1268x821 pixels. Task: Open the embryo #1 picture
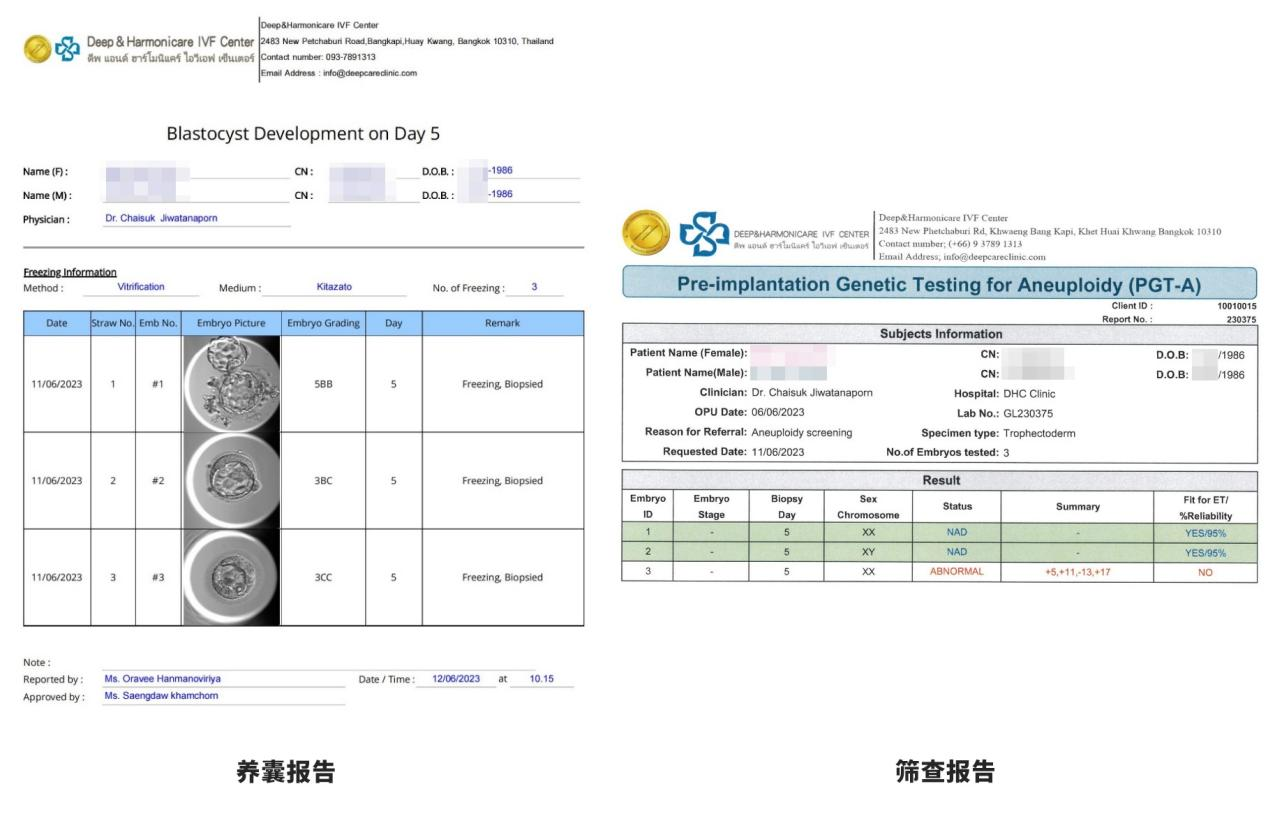(231, 384)
